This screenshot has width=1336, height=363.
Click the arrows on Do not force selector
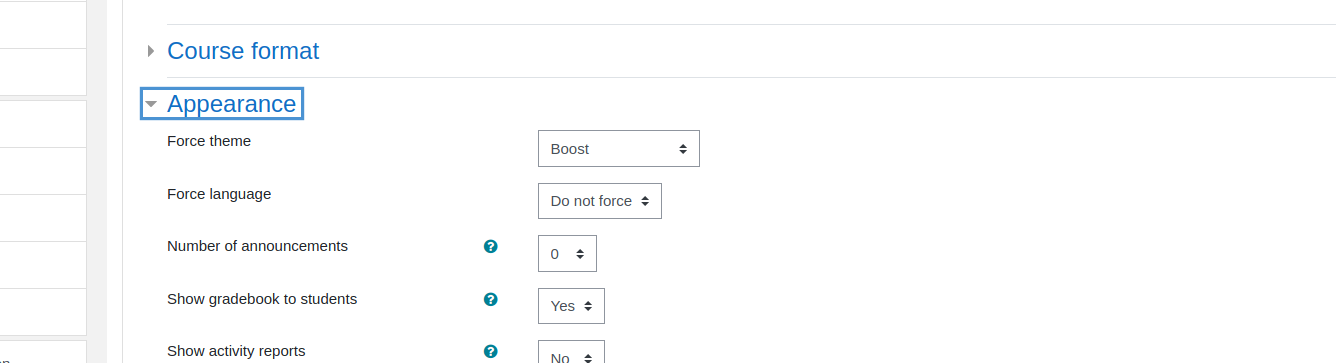click(x=645, y=201)
